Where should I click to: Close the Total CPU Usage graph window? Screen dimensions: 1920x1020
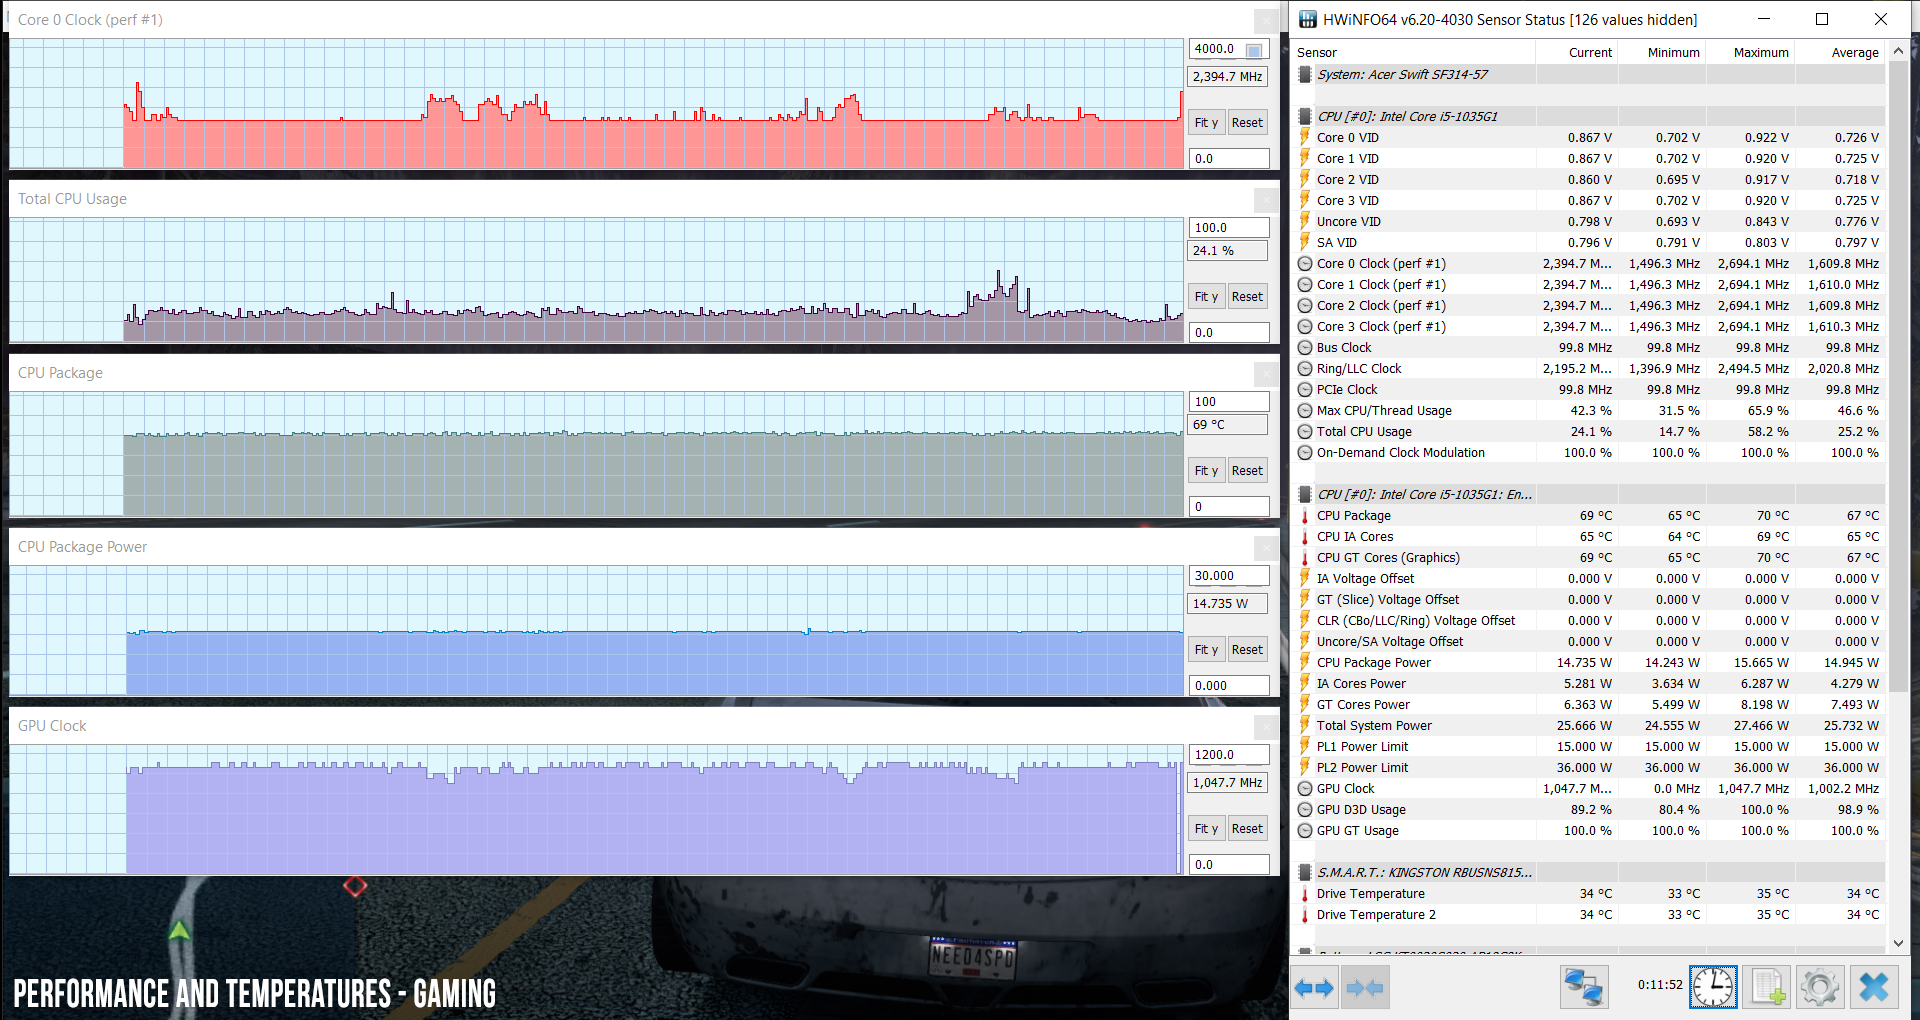pos(1266,199)
